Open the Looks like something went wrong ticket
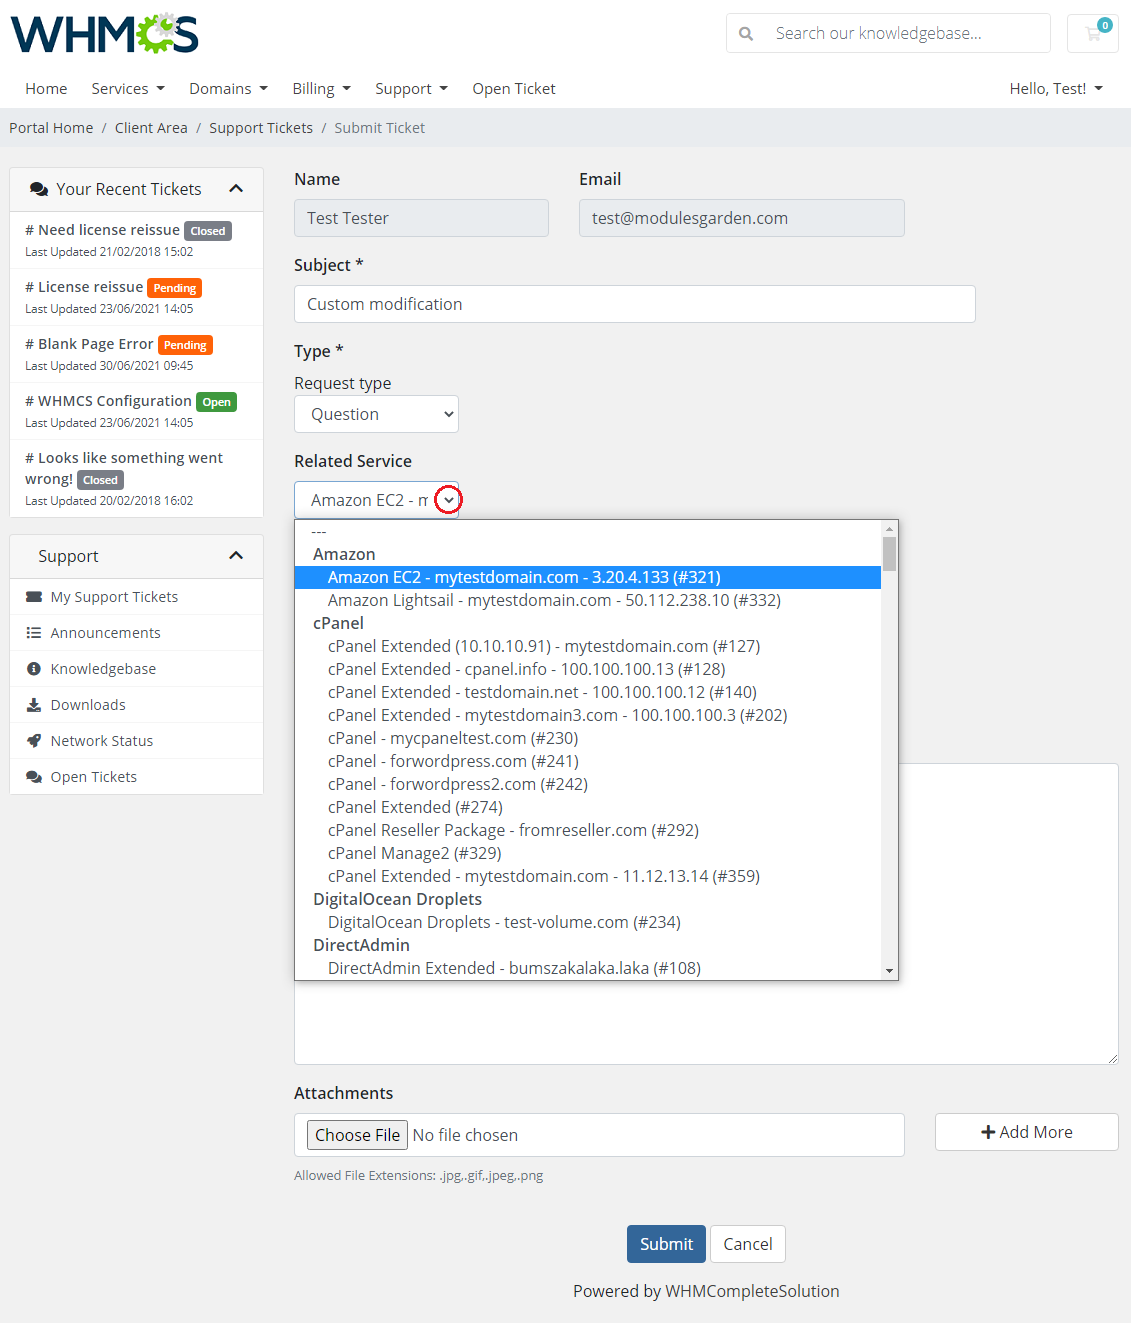1131x1323 pixels. coord(137,478)
